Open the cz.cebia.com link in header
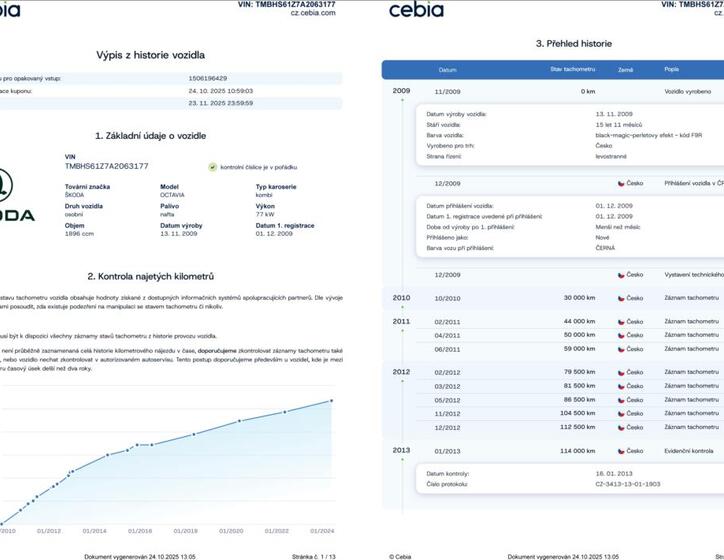 tap(312, 14)
